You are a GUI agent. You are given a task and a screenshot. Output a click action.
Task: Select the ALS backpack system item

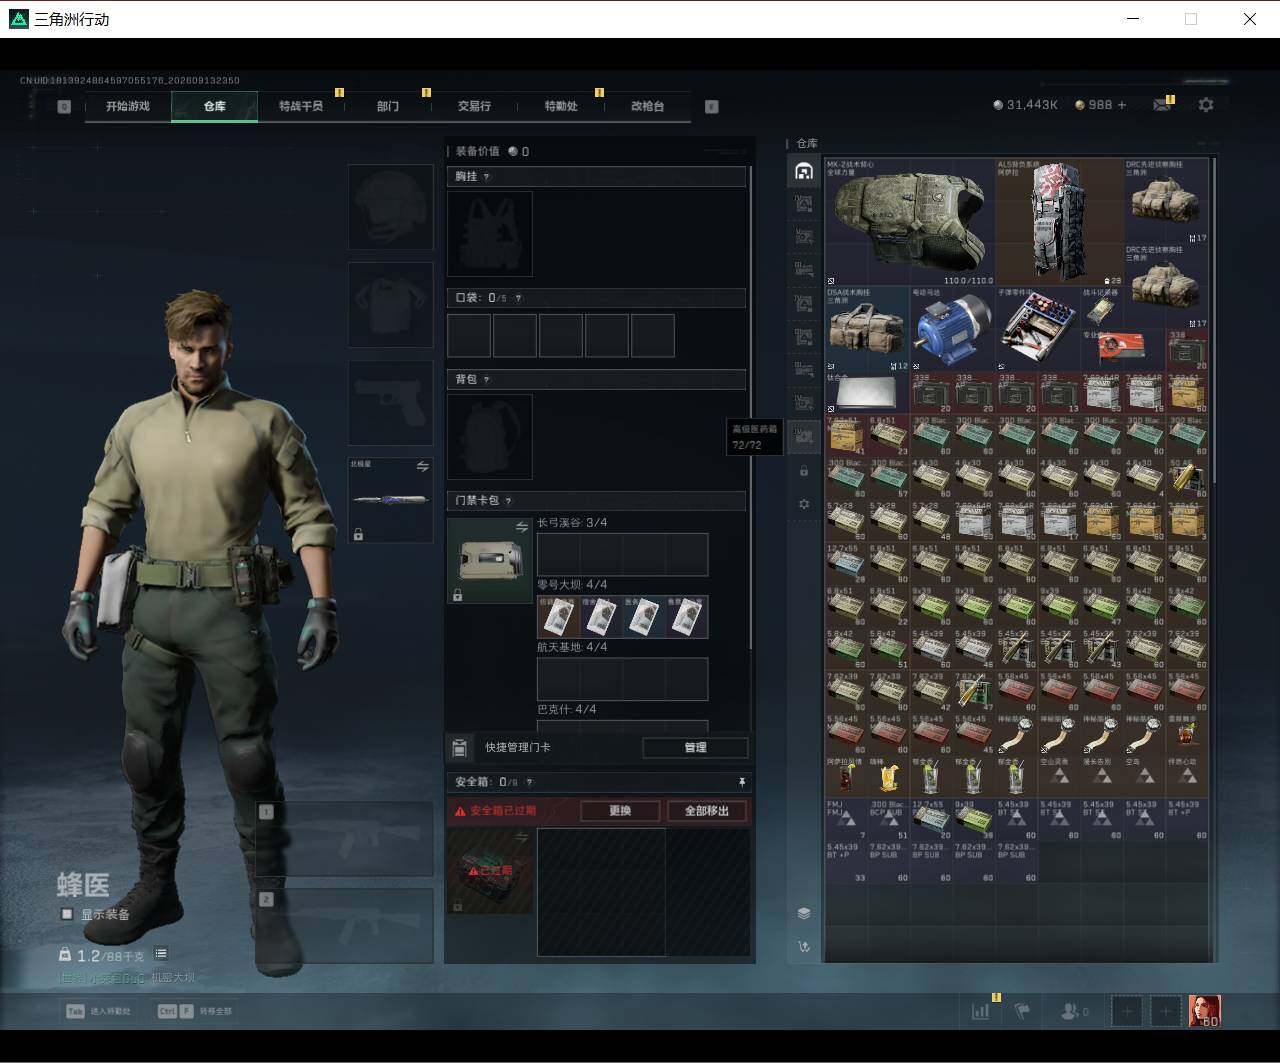tap(1059, 222)
